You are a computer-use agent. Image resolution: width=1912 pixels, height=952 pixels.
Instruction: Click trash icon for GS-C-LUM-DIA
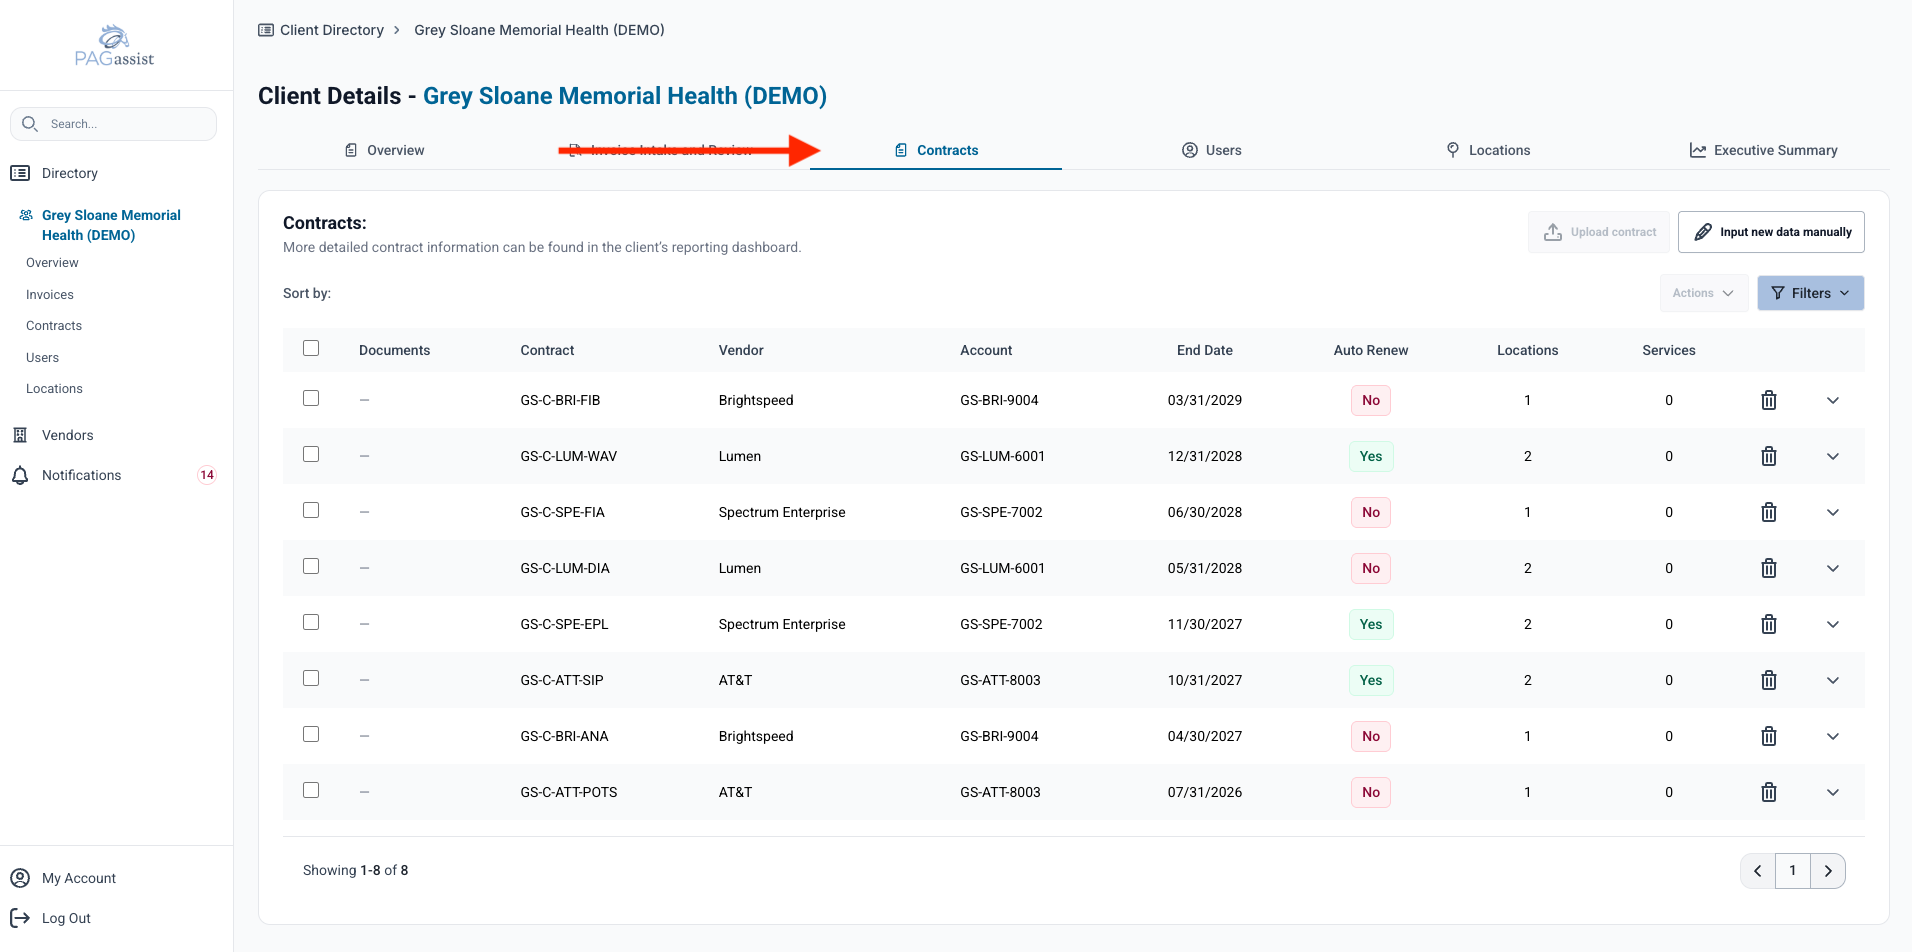(1768, 568)
